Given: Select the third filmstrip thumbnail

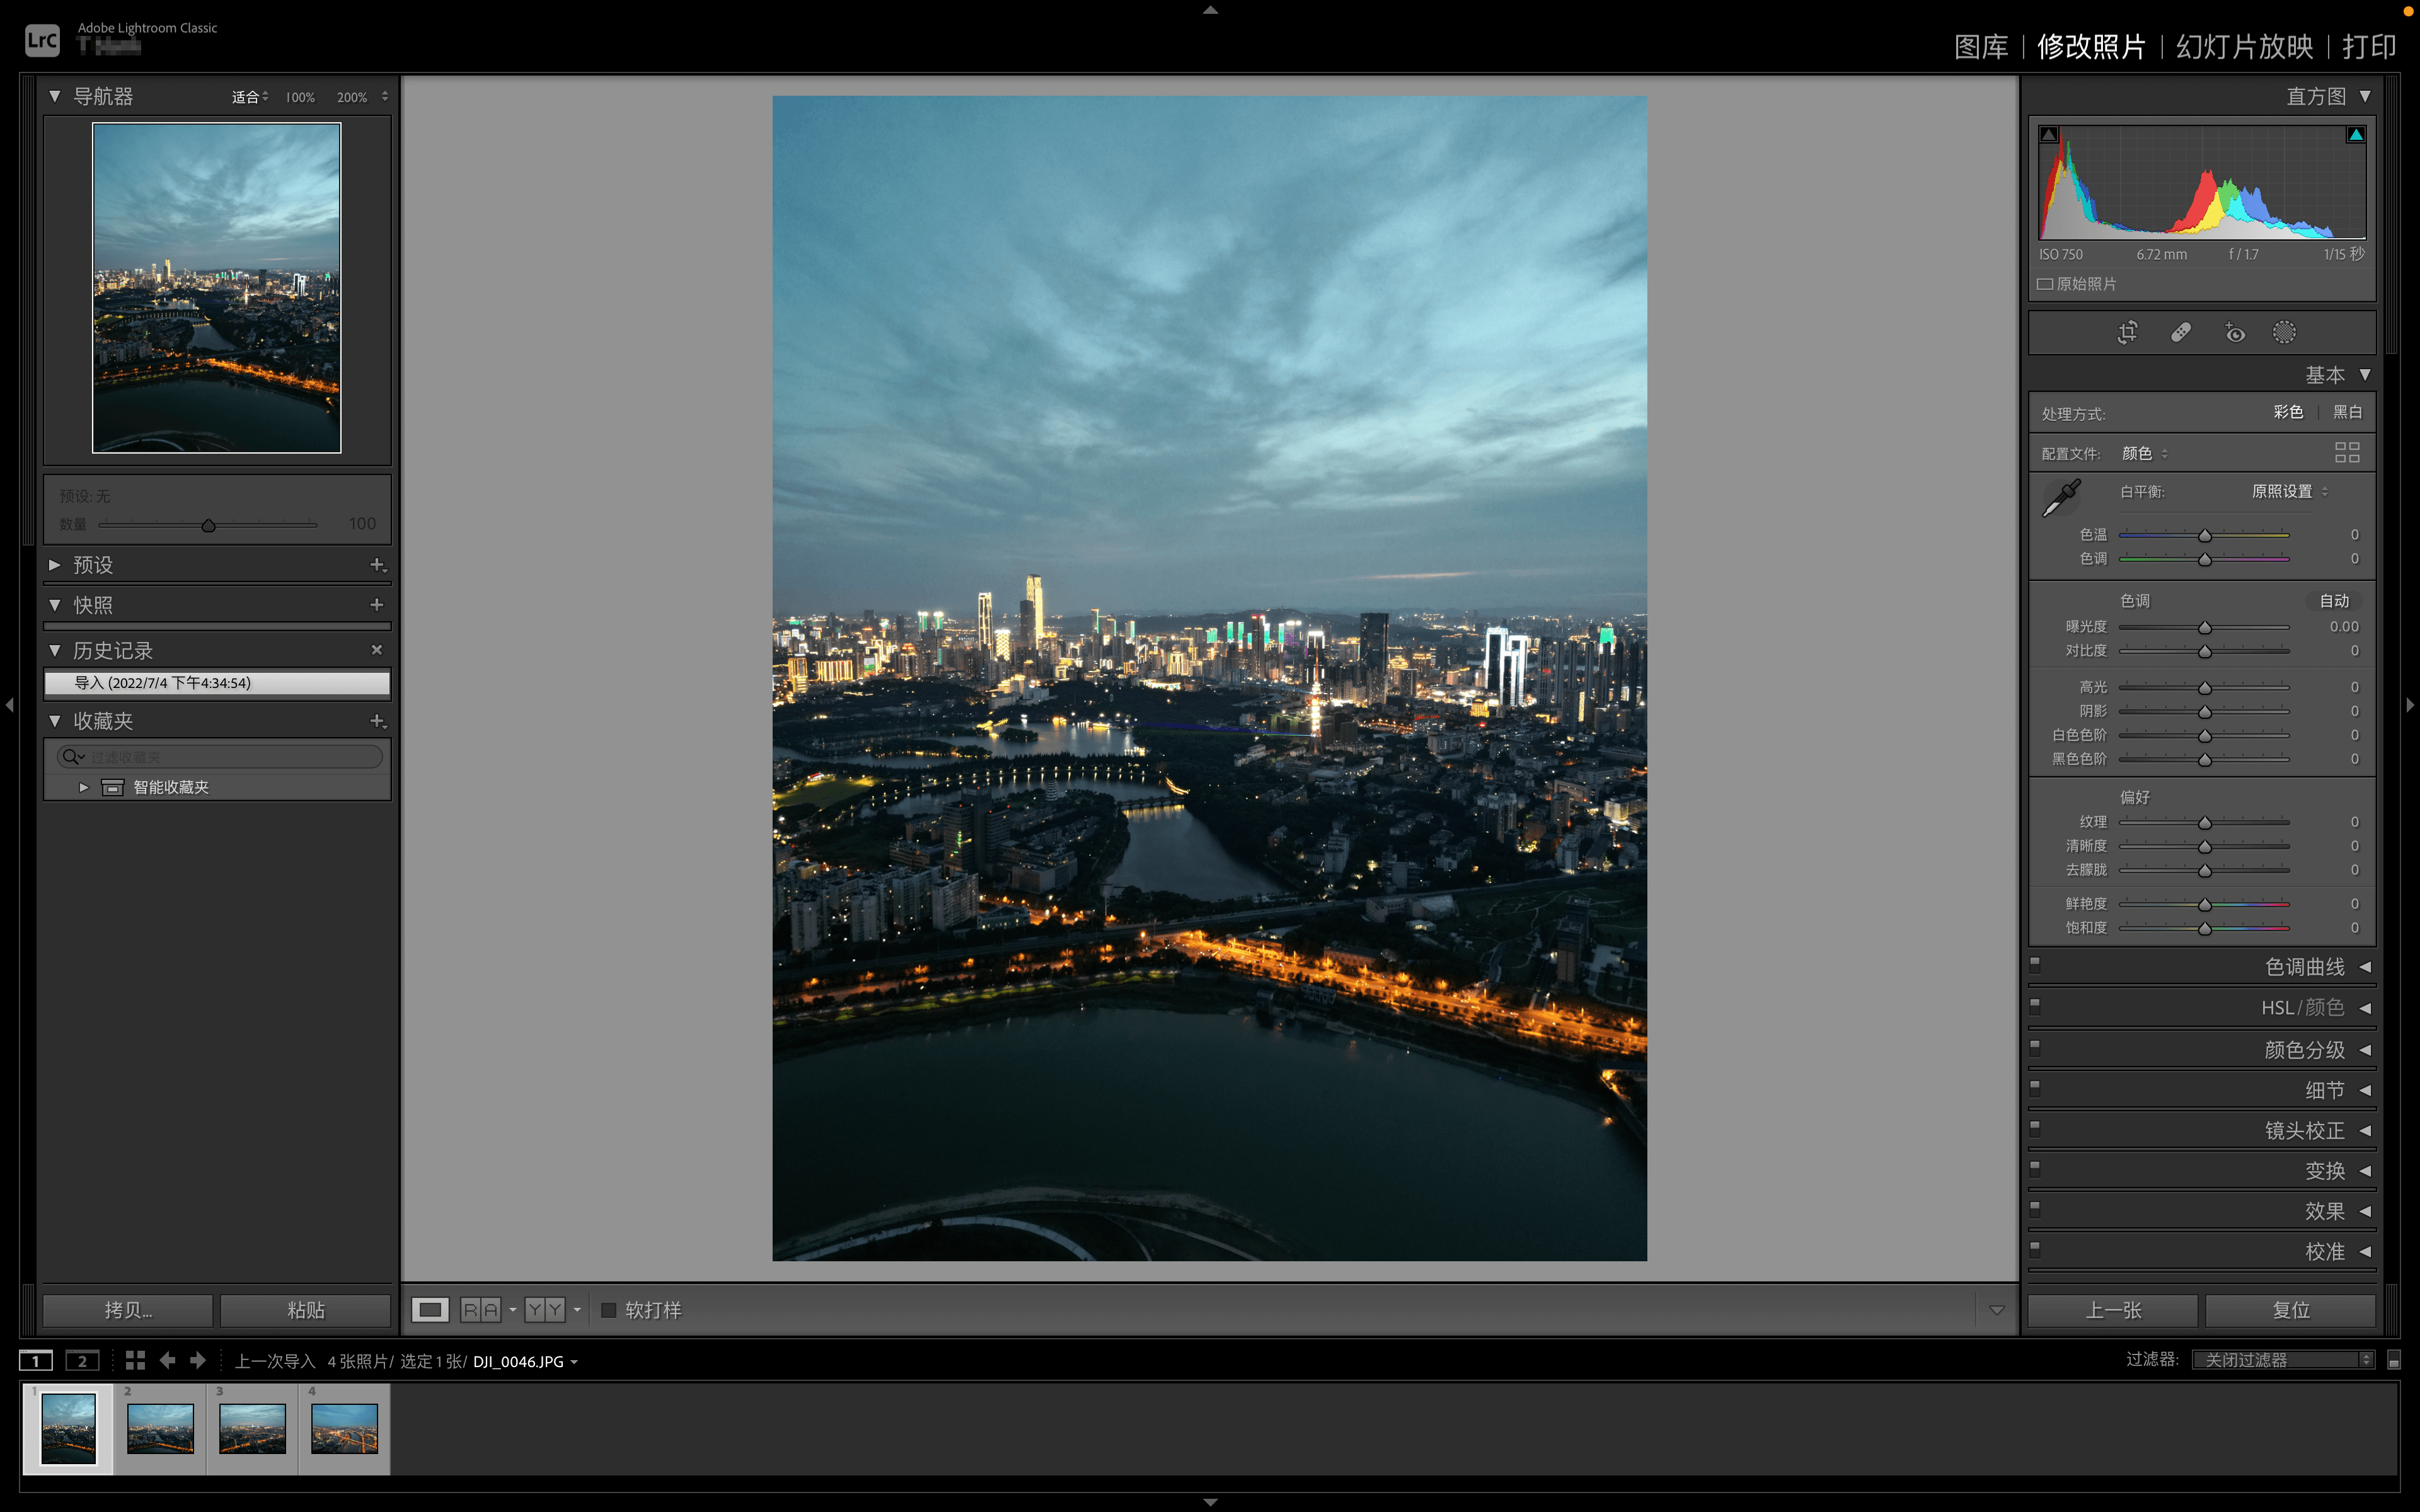Looking at the screenshot, I should 252,1428.
